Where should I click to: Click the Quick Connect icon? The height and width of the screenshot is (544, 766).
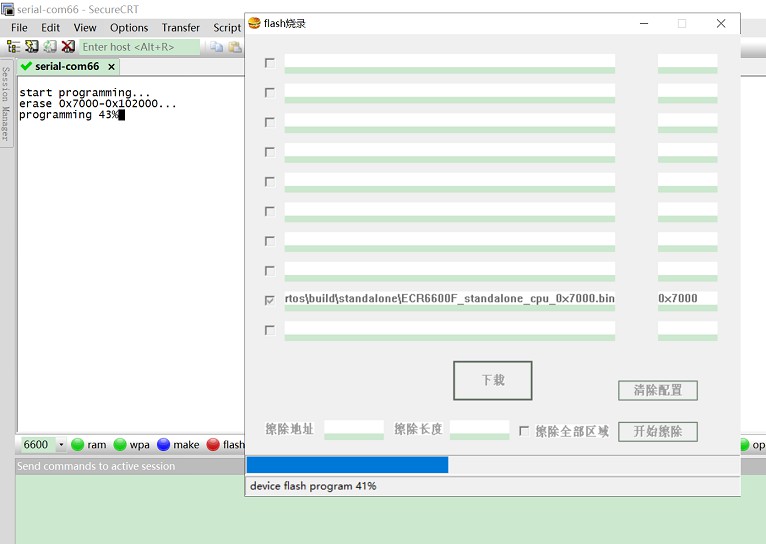[x=32, y=47]
